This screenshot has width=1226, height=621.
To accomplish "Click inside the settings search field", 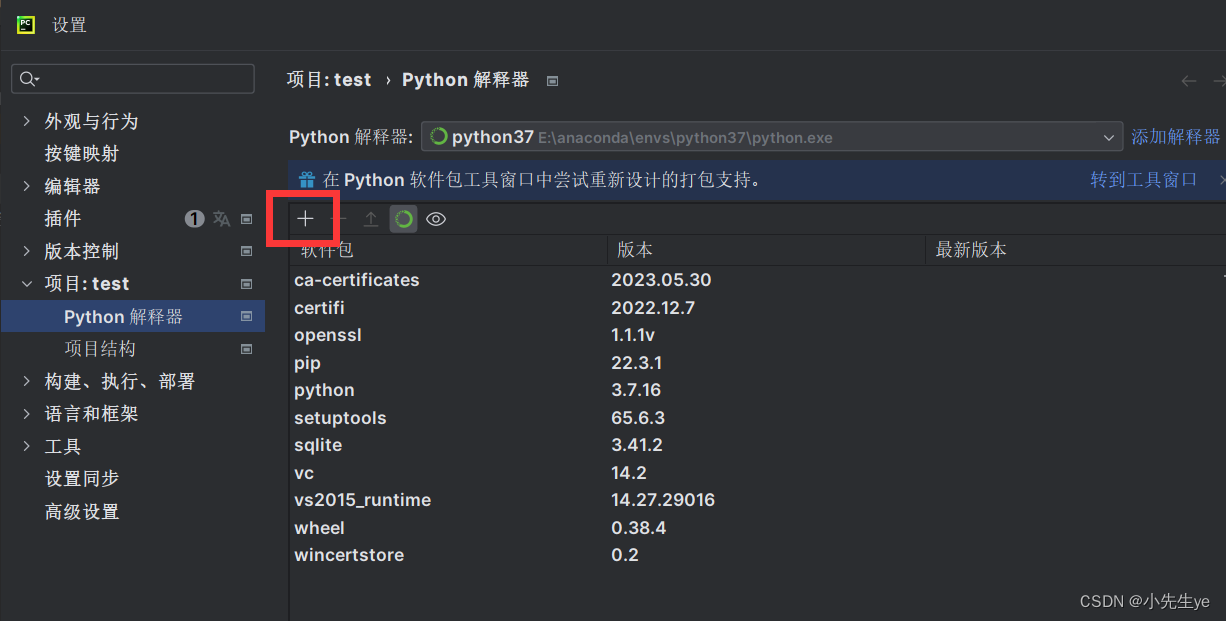I will (x=130, y=77).
